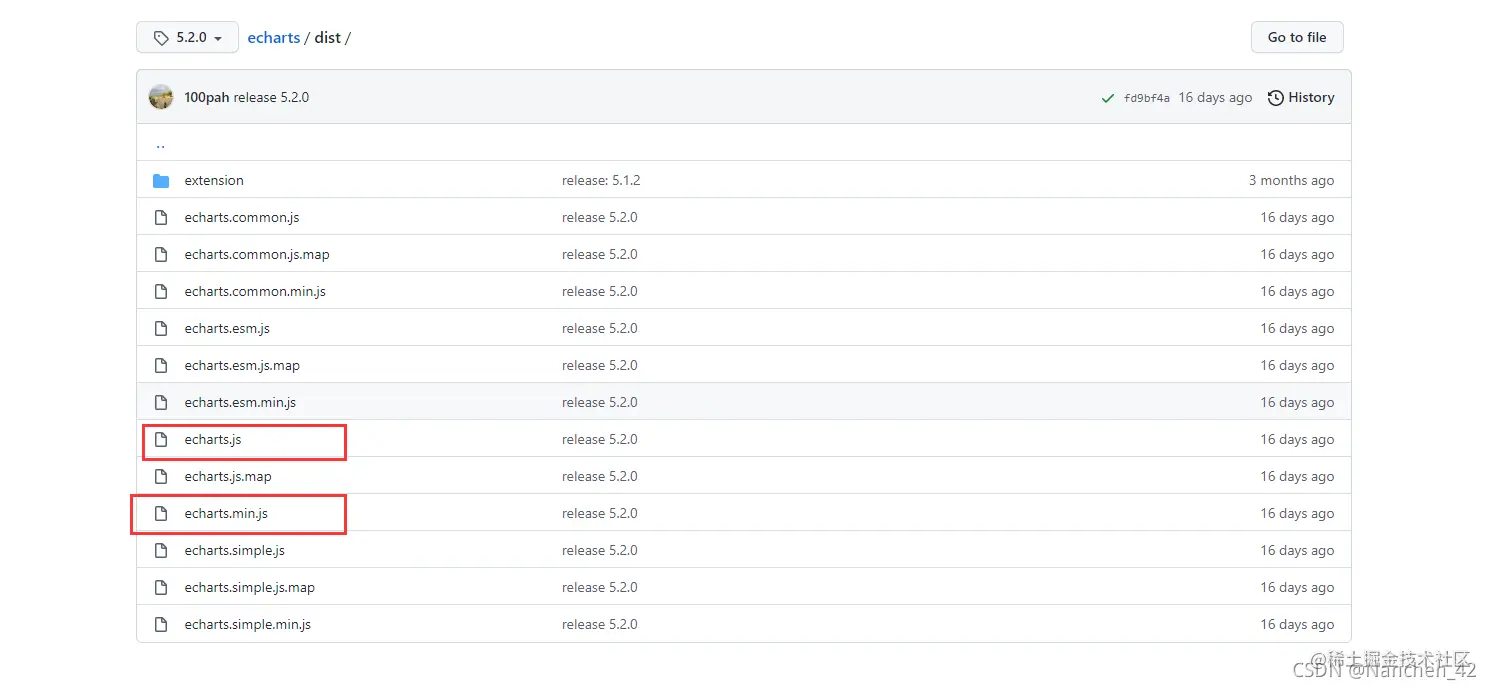The height and width of the screenshot is (690, 1491).
Task: Open file echarts.common.min.js
Action: [255, 291]
